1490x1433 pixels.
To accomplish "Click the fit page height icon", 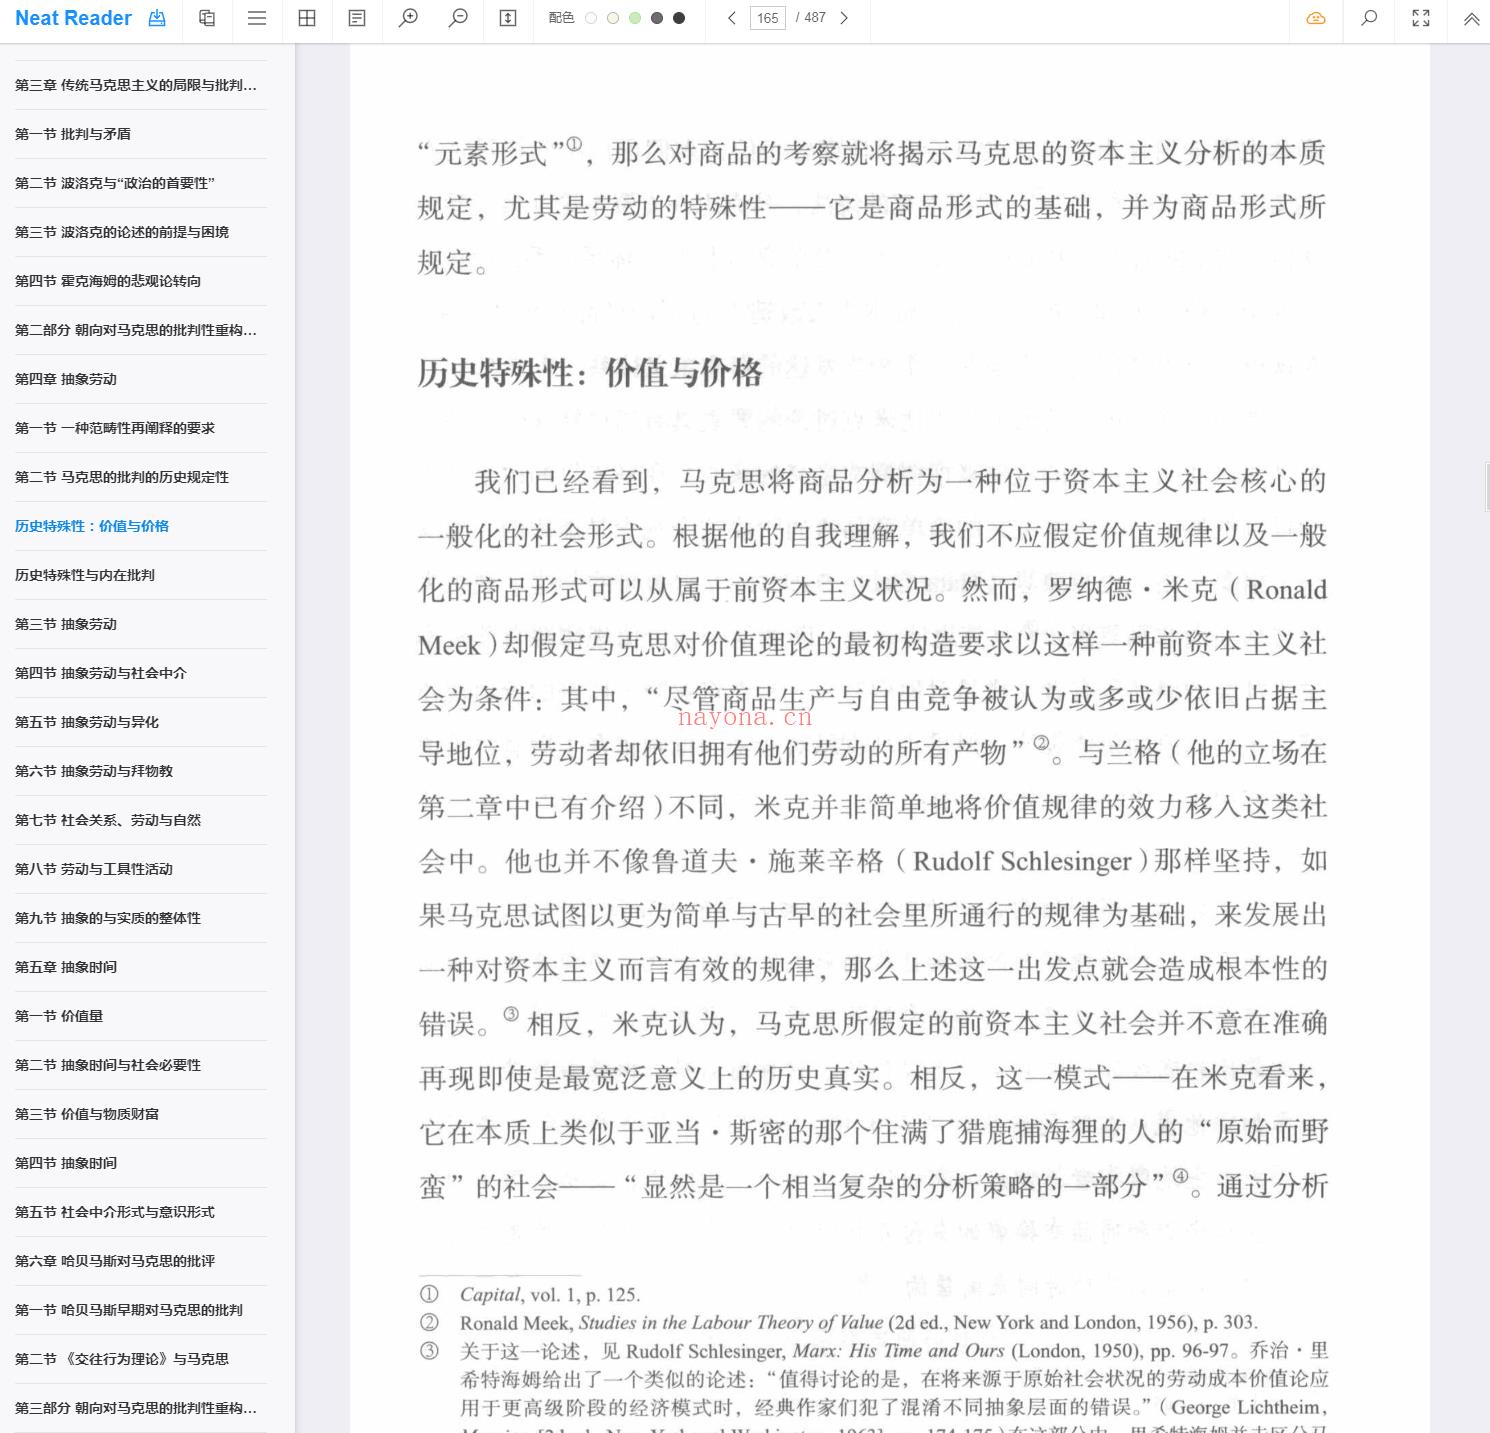I will click(x=508, y=18).
